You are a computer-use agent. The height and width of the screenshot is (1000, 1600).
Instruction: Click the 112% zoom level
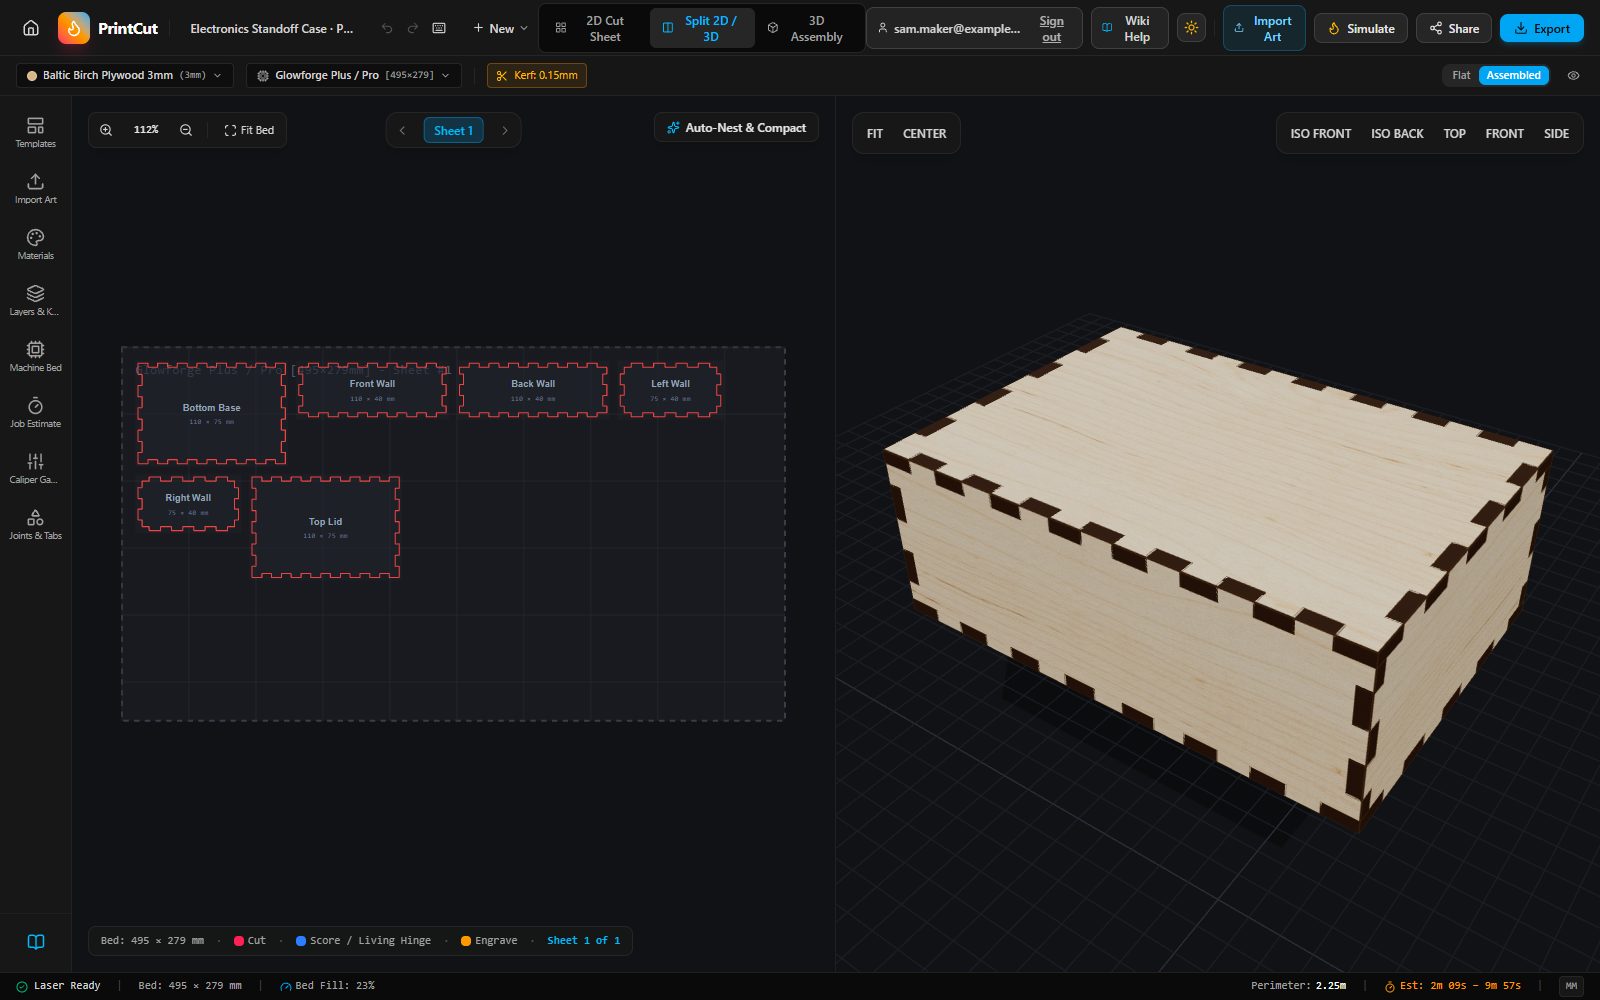click(x=146, y=130)
